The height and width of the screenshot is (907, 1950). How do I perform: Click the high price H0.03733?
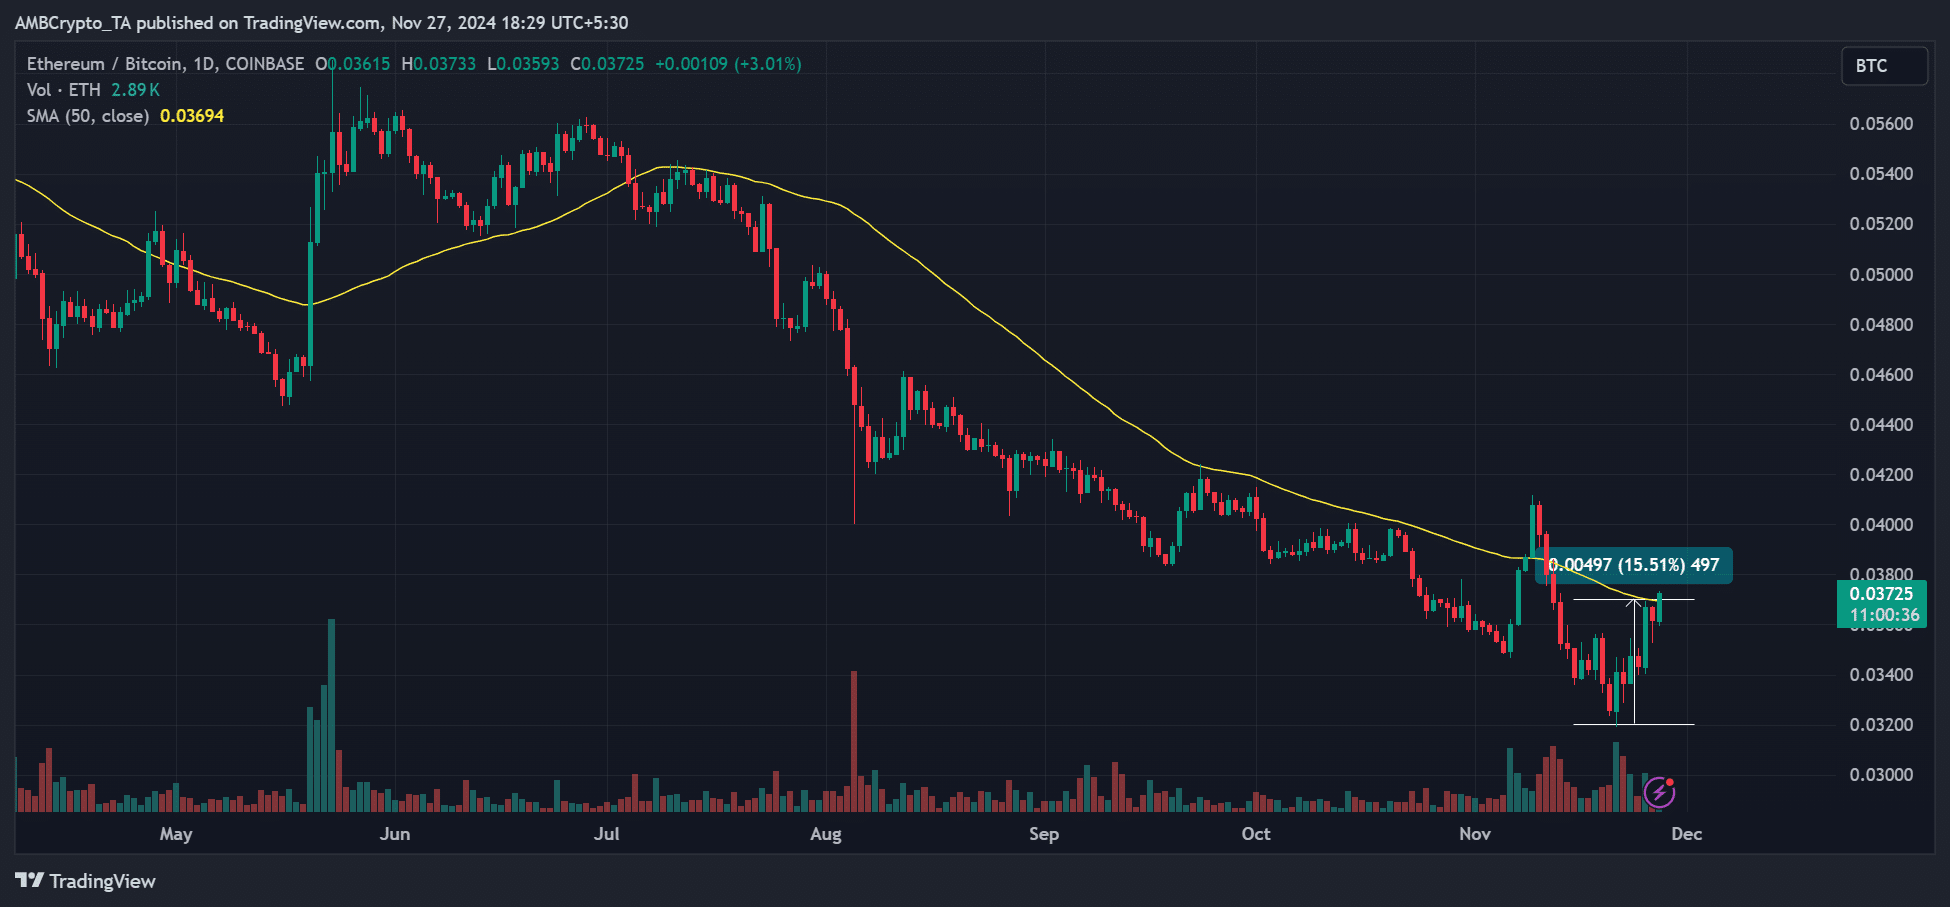pyautogui.click(x=438, y=64)
